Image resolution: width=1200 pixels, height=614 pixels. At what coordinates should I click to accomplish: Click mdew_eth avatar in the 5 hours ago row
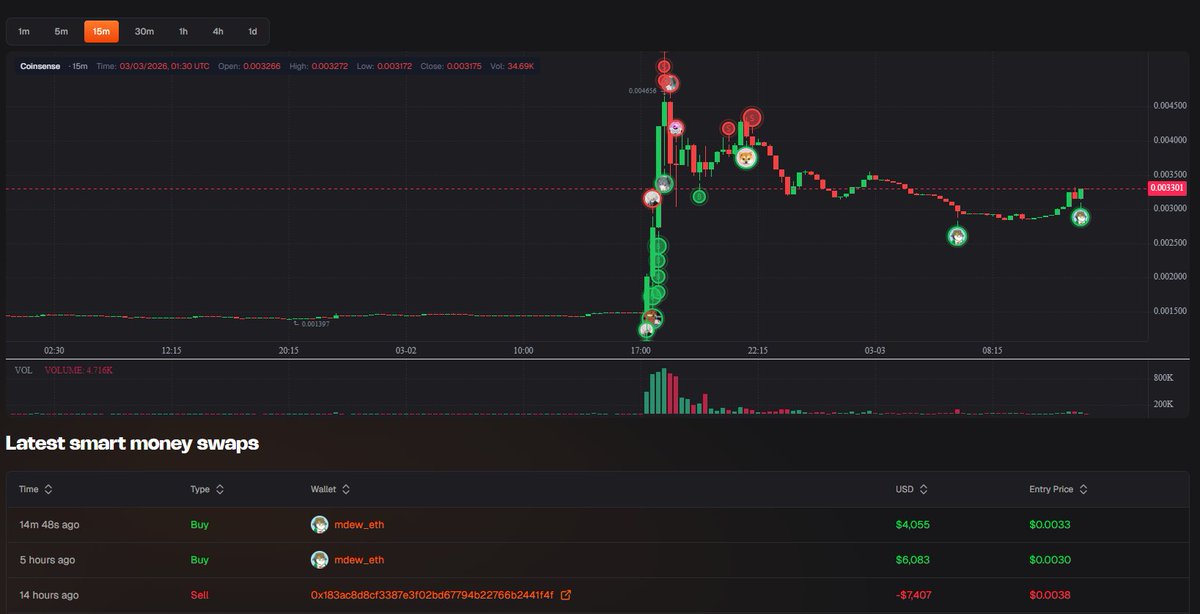(x=320, y=560)
